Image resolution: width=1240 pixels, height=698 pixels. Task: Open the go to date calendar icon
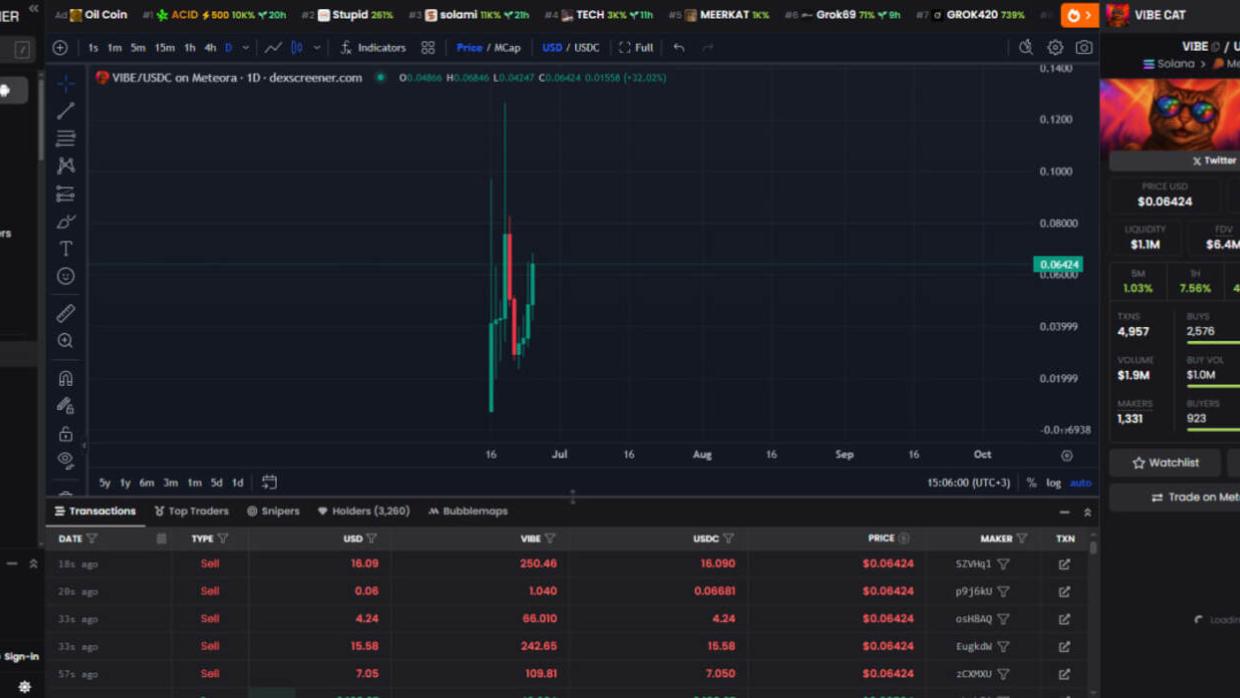tap(269, 482)
